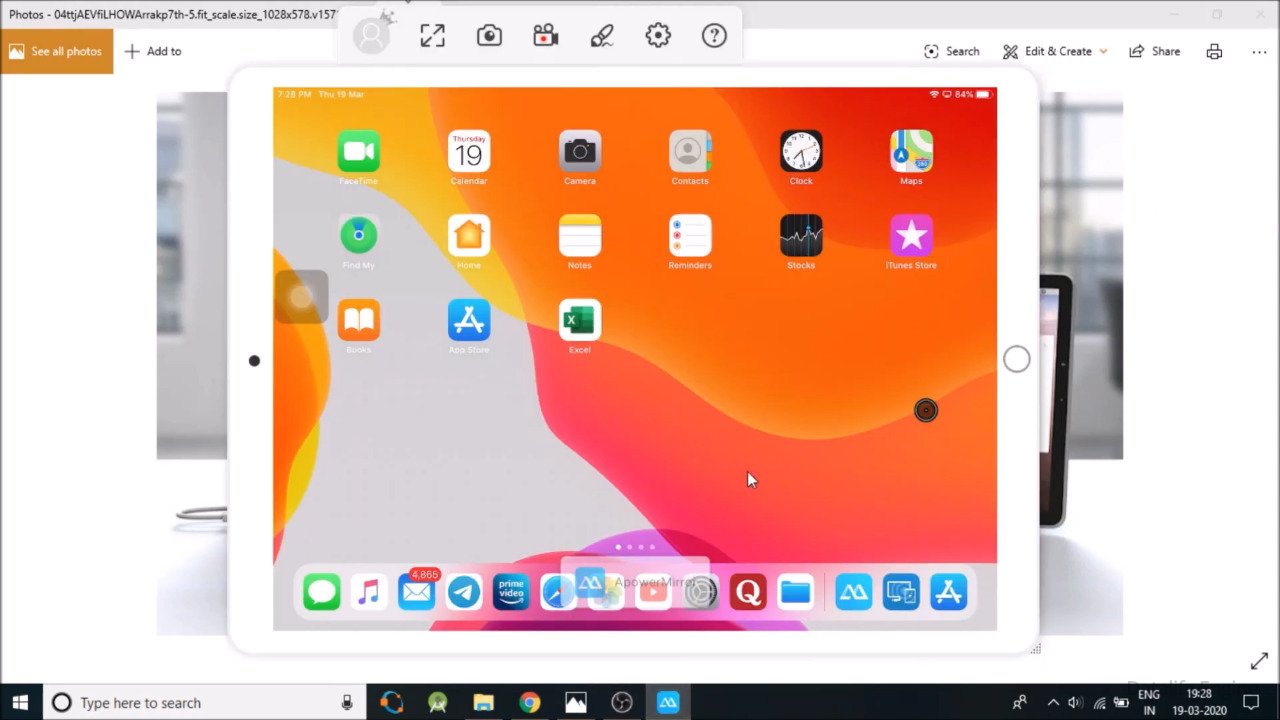Open the Reminders app
This screenshot has width=1280, height=720.
690,236
